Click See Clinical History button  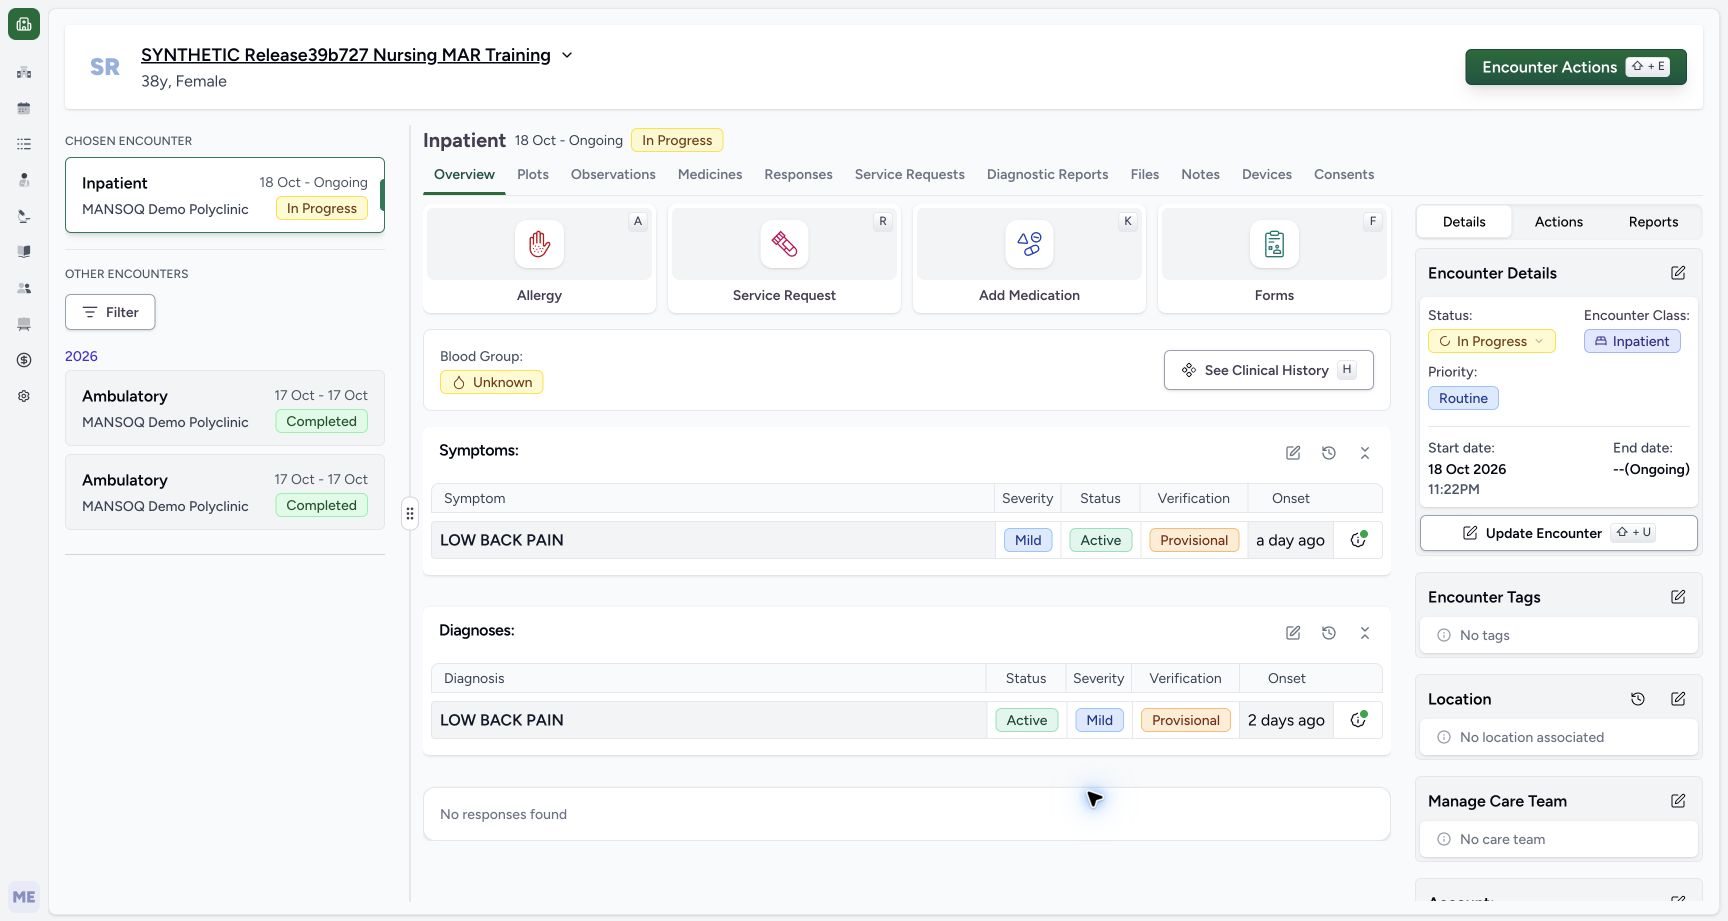(1268, 370)
